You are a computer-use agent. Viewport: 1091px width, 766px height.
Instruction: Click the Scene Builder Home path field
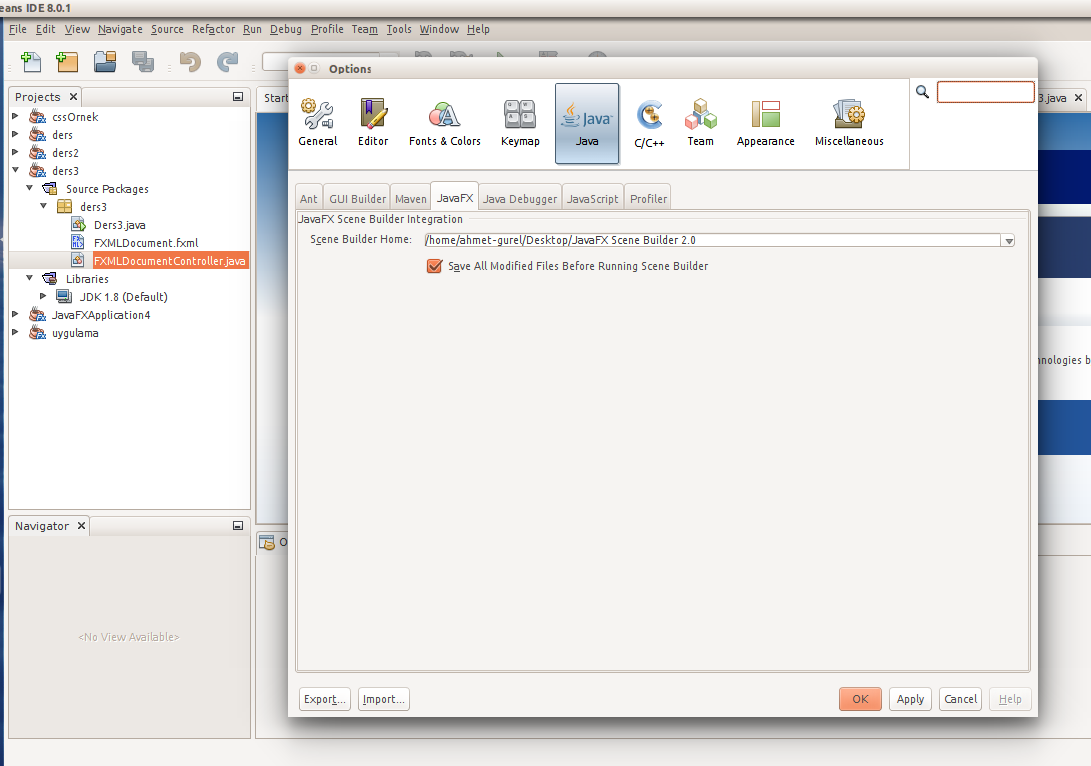(712, 240)
